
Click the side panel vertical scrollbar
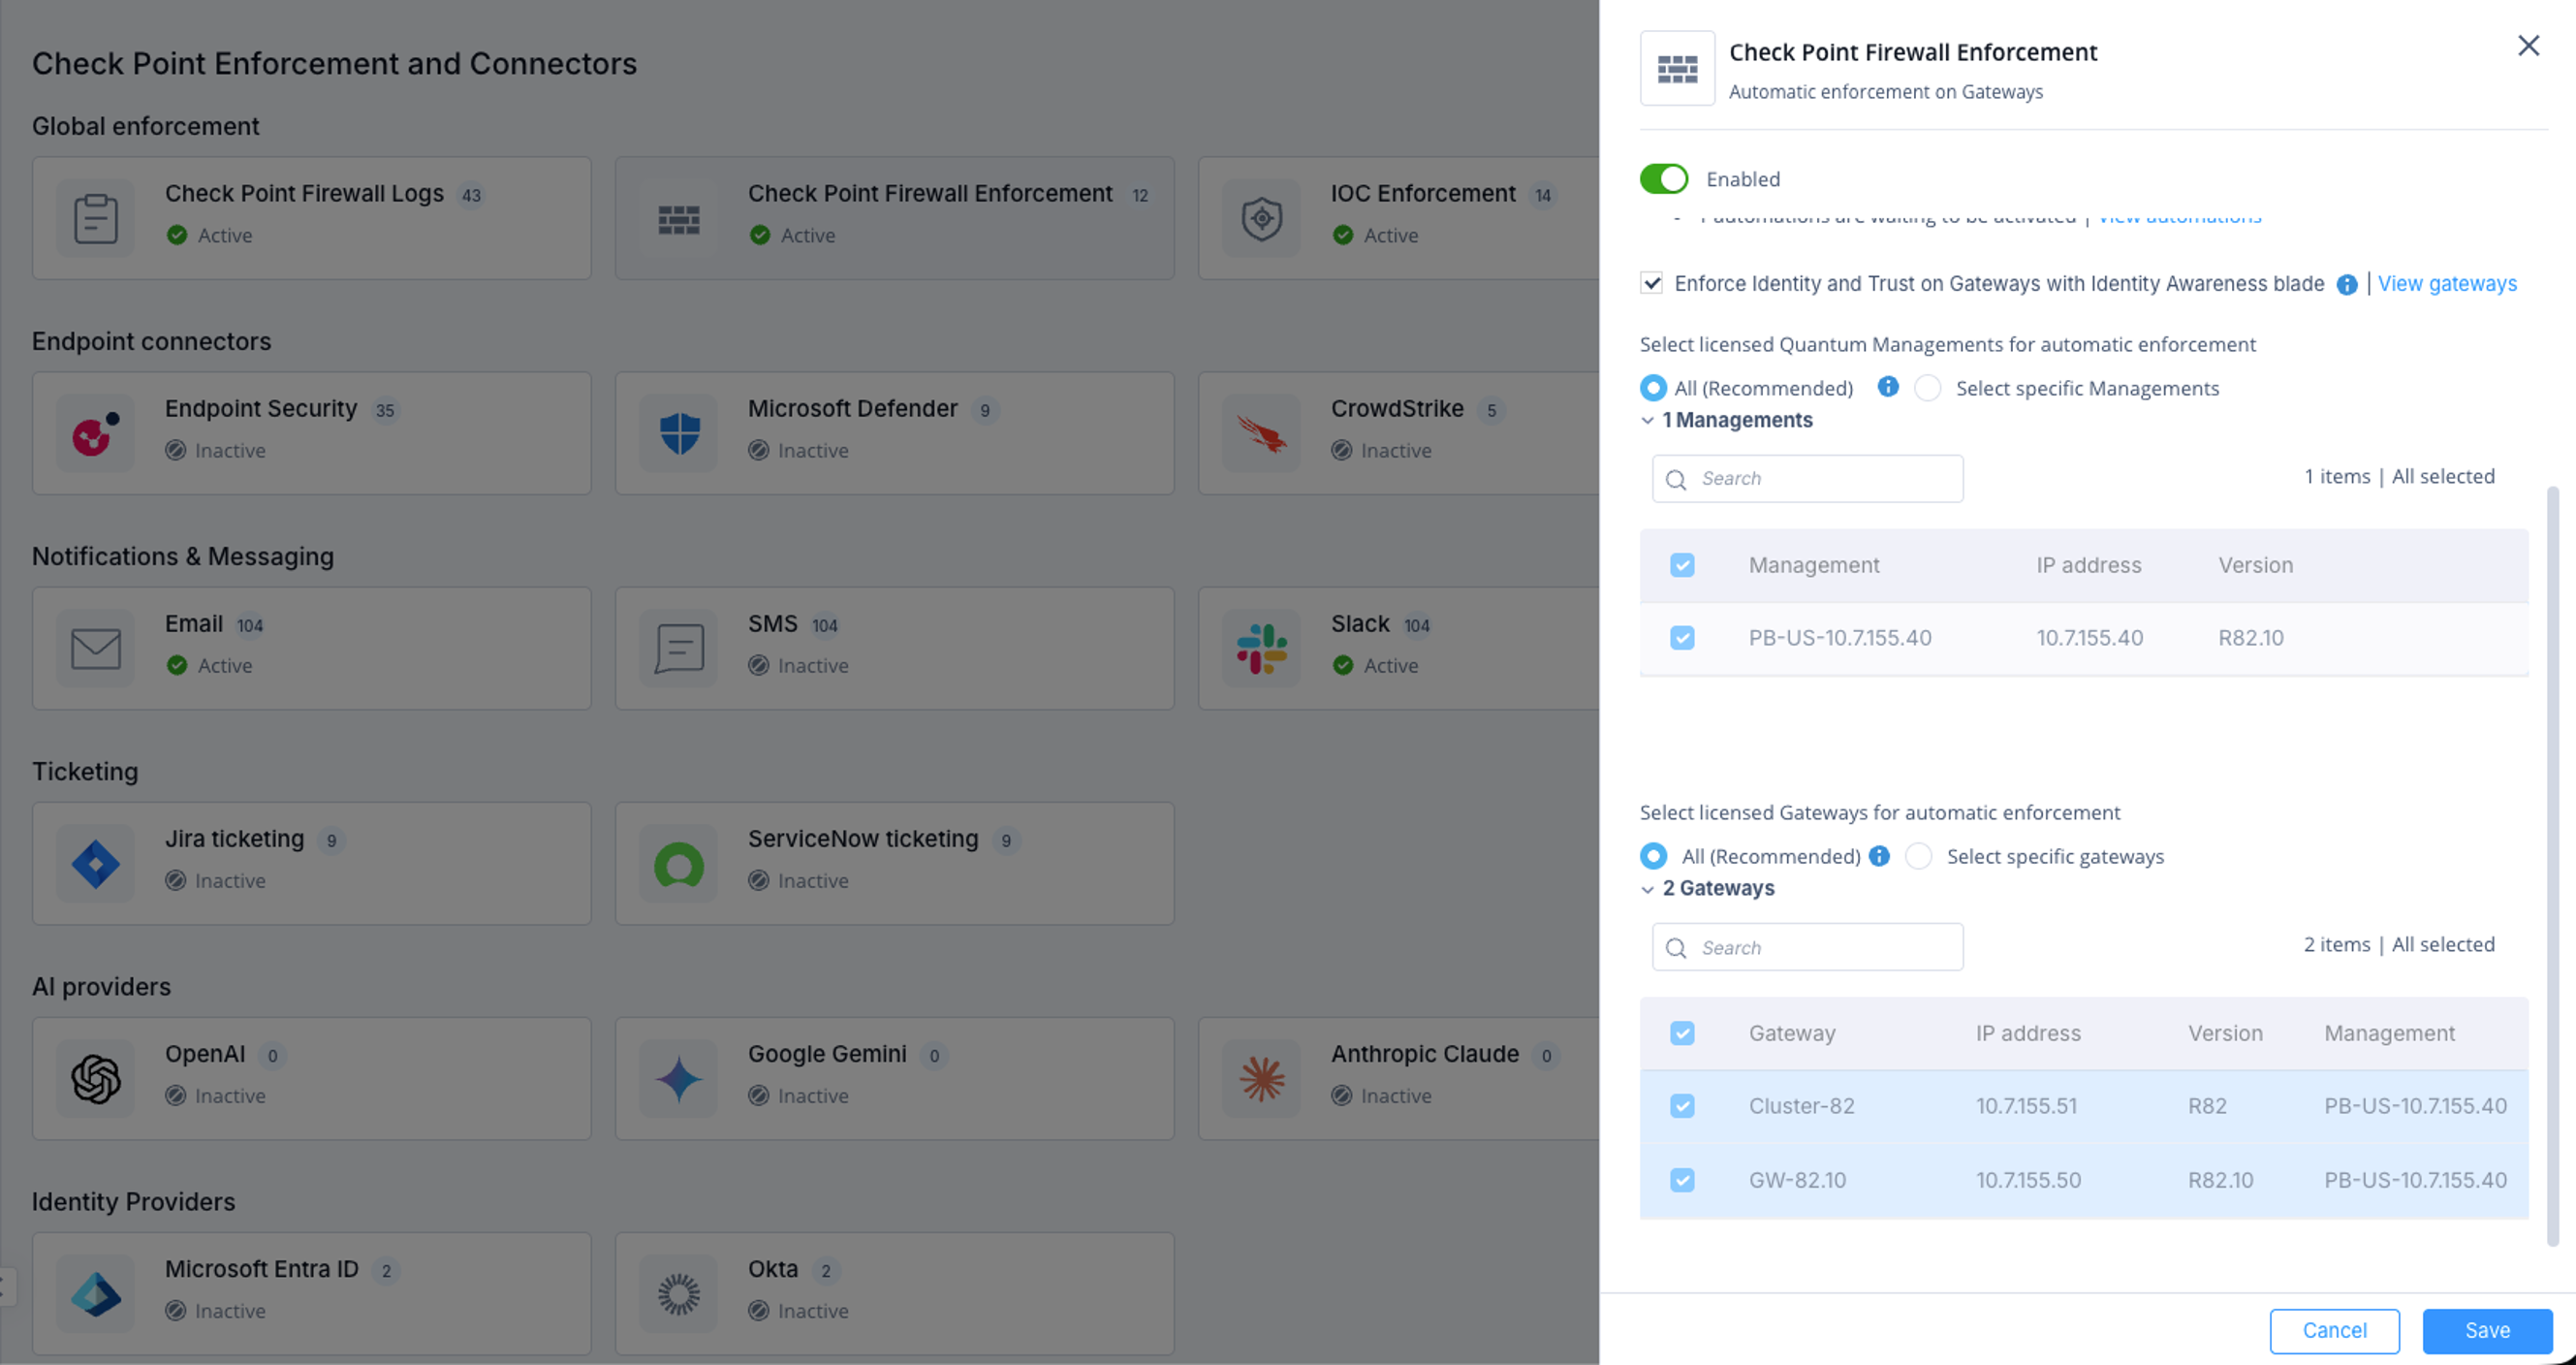tap(2552, 865)
